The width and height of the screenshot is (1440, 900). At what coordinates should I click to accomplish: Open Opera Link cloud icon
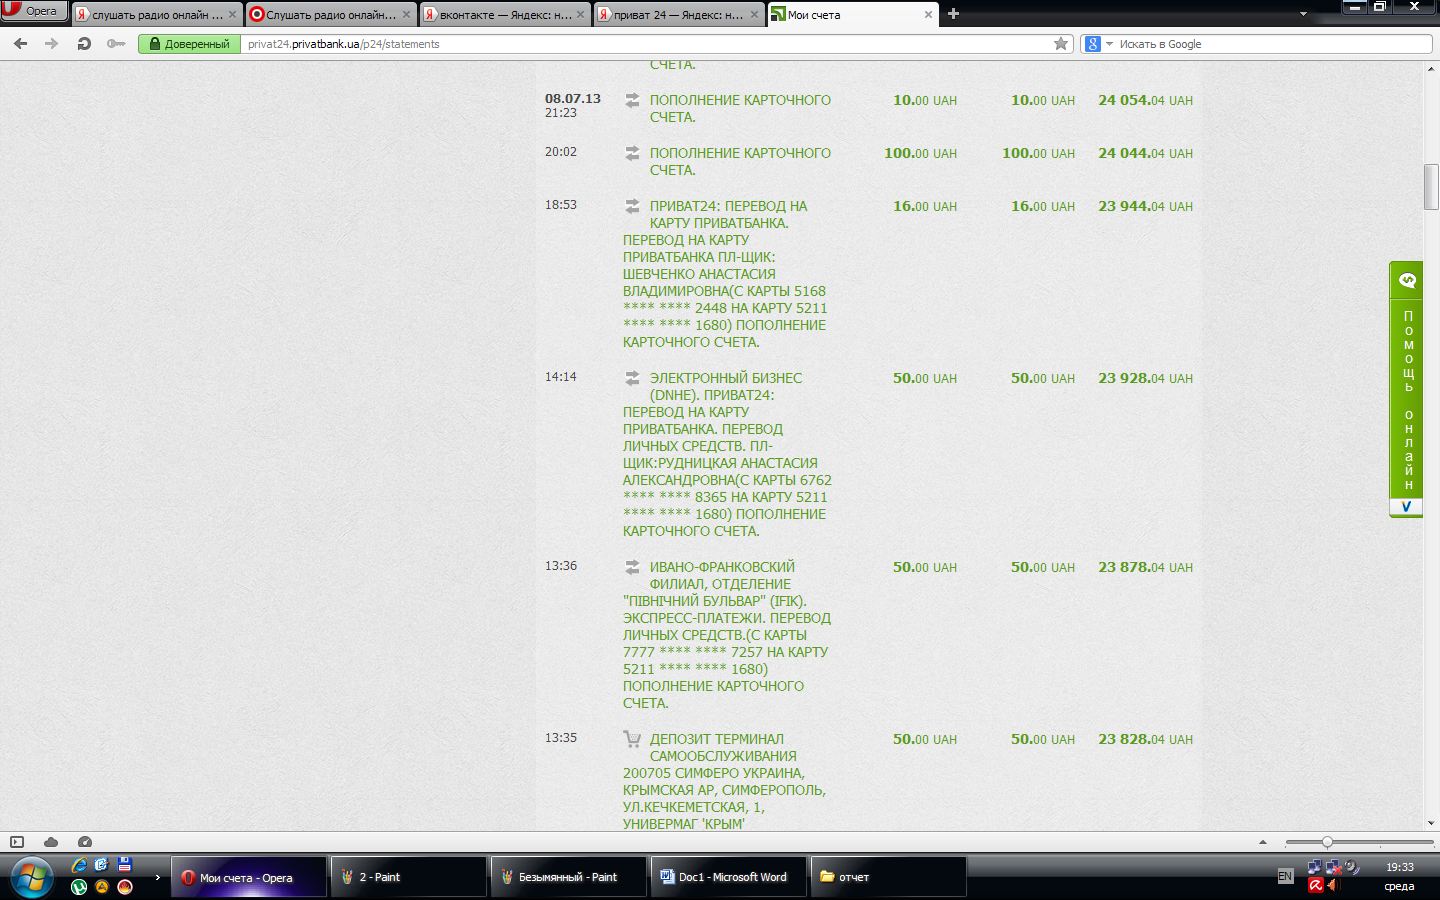51,842
